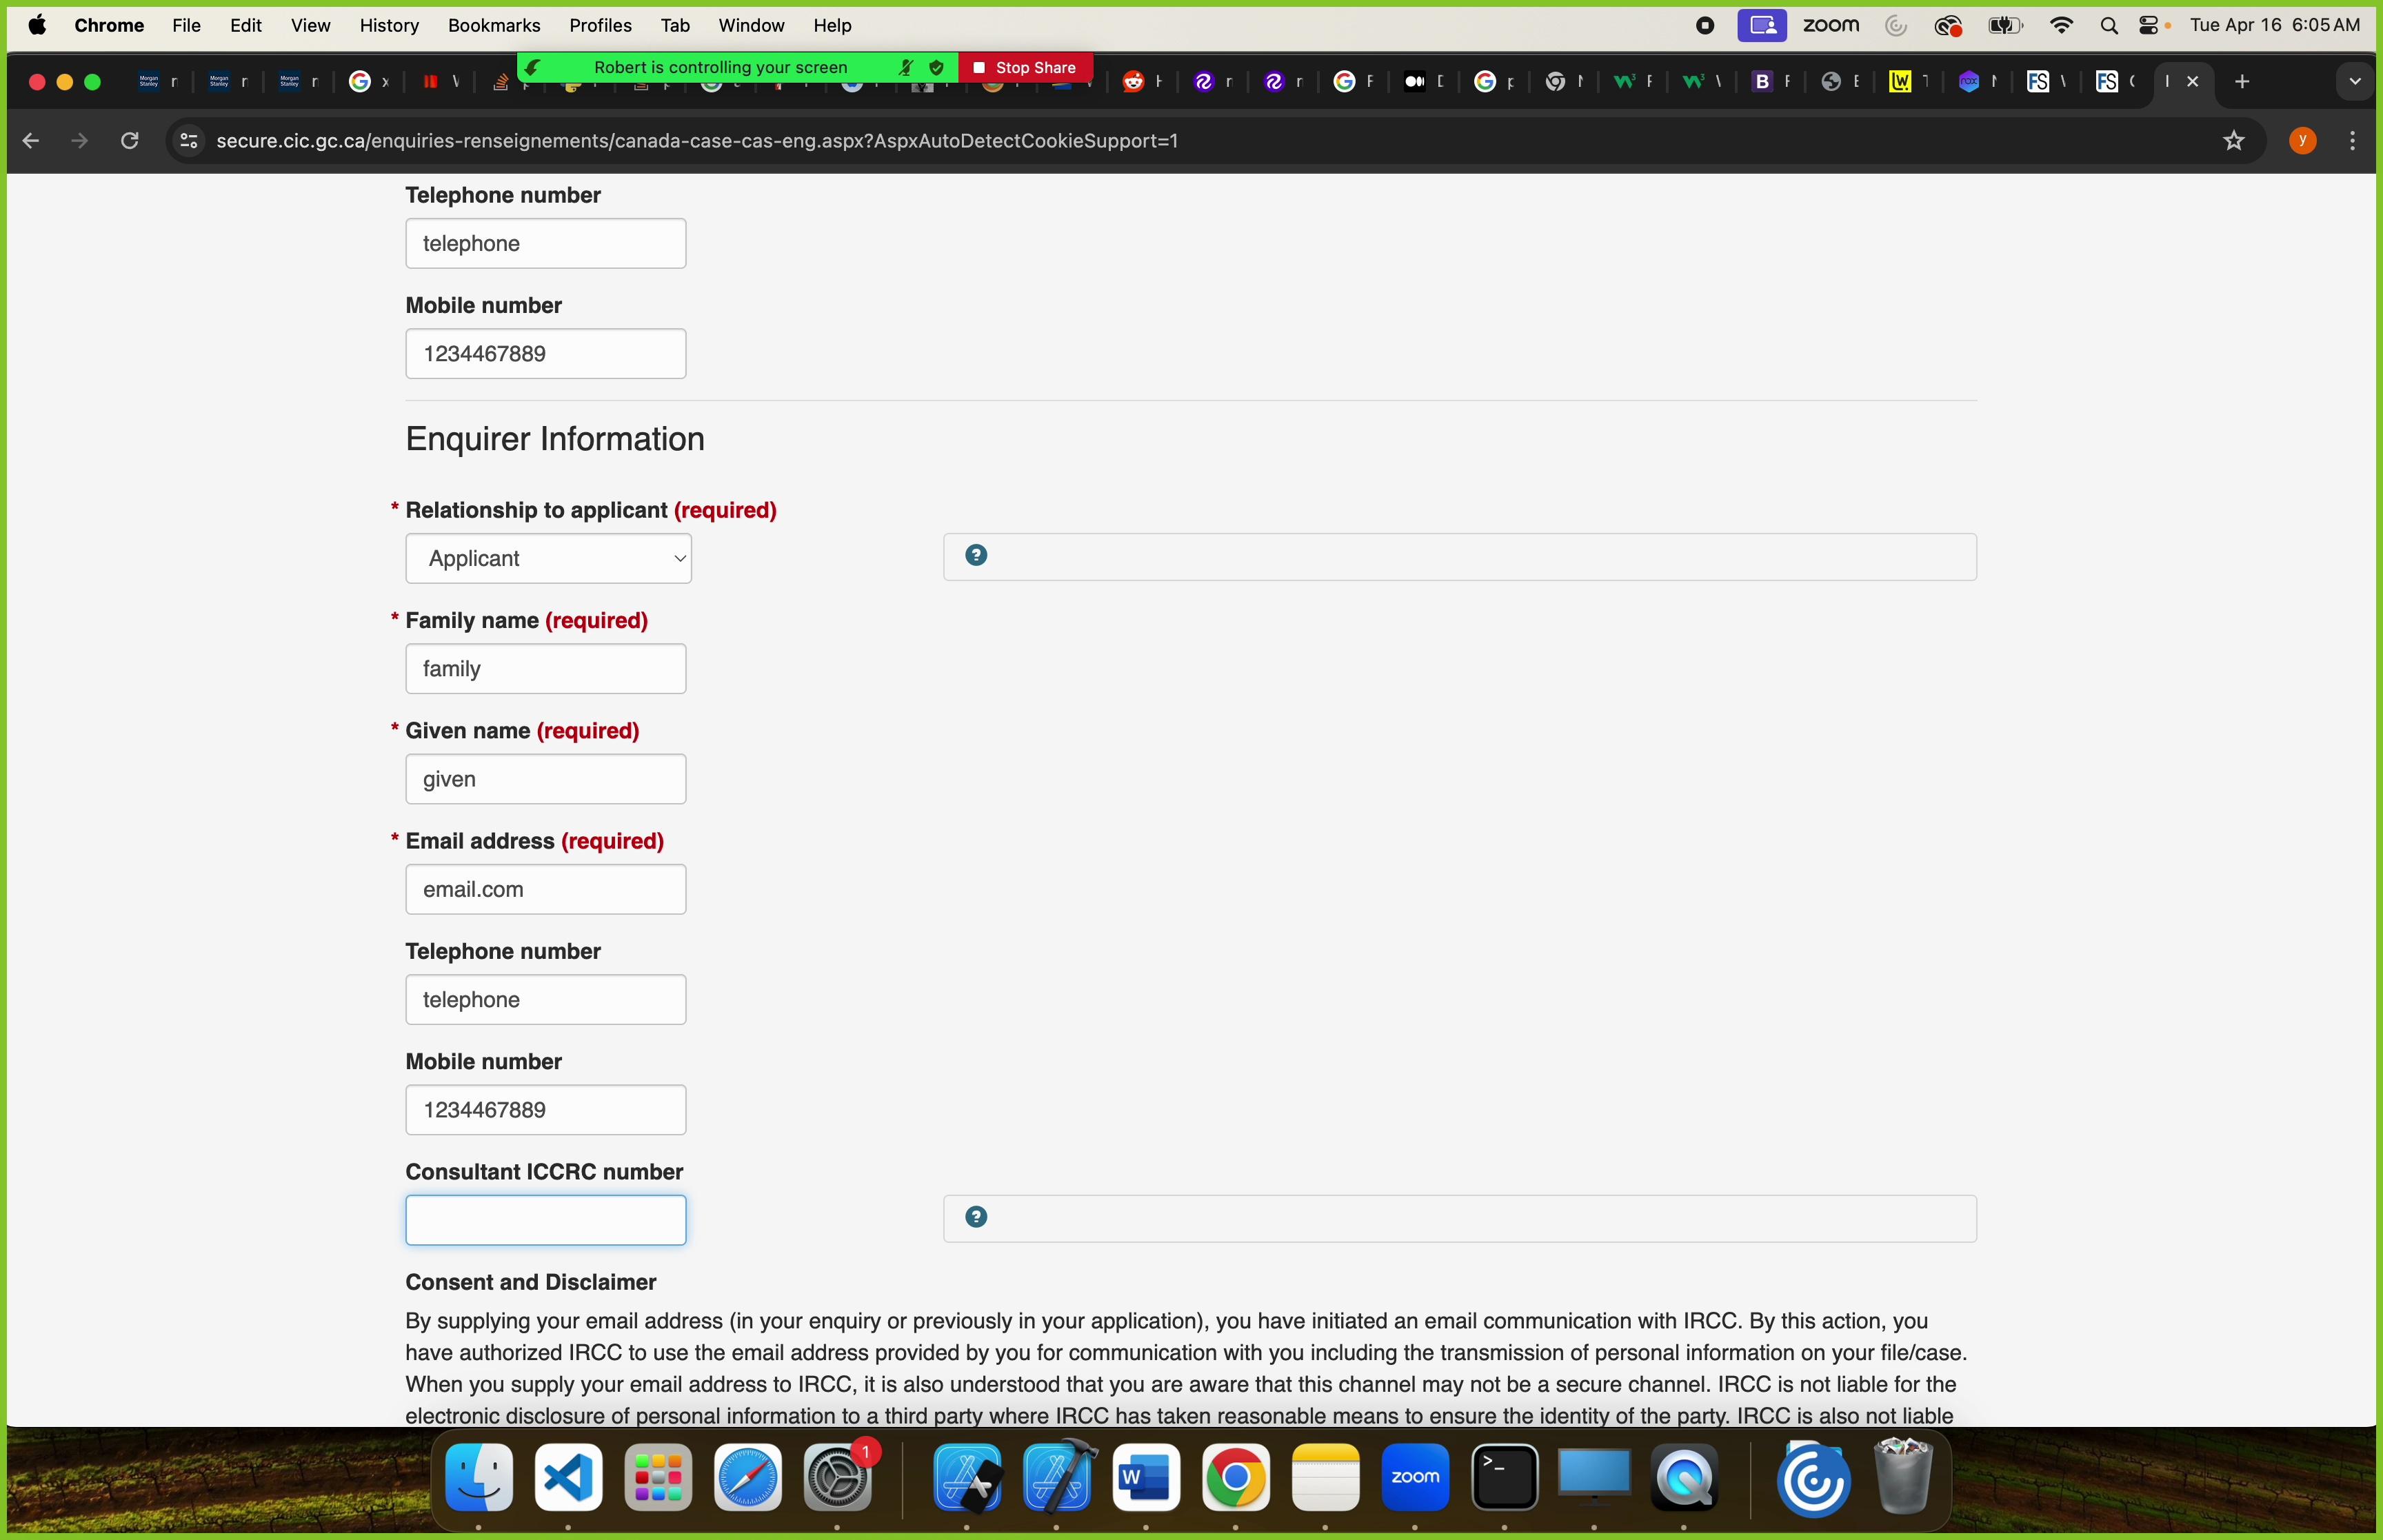Scroll down to view Consent and Disclaimer
The width and height of the screenshot is (2383, 1540).
(x=530, y=1281)
